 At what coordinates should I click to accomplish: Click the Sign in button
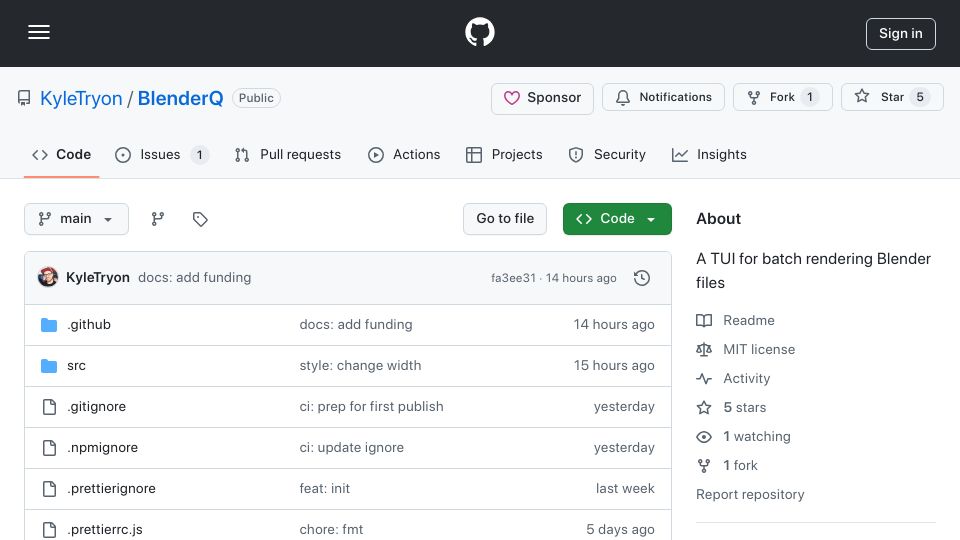pyautogui.click(x=900, y=34)
